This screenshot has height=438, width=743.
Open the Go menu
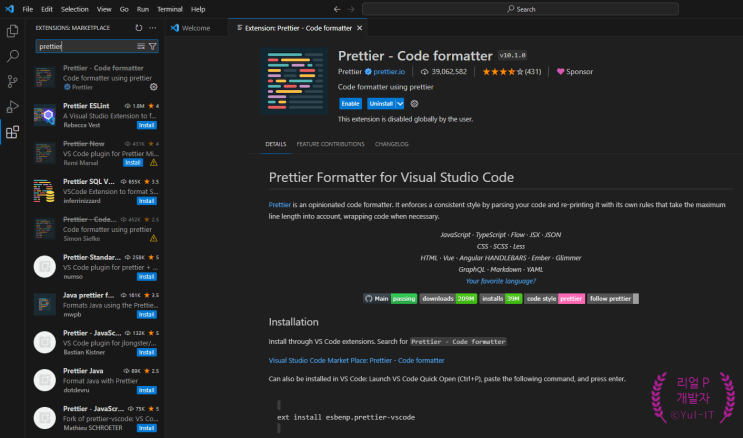point(124,9)
